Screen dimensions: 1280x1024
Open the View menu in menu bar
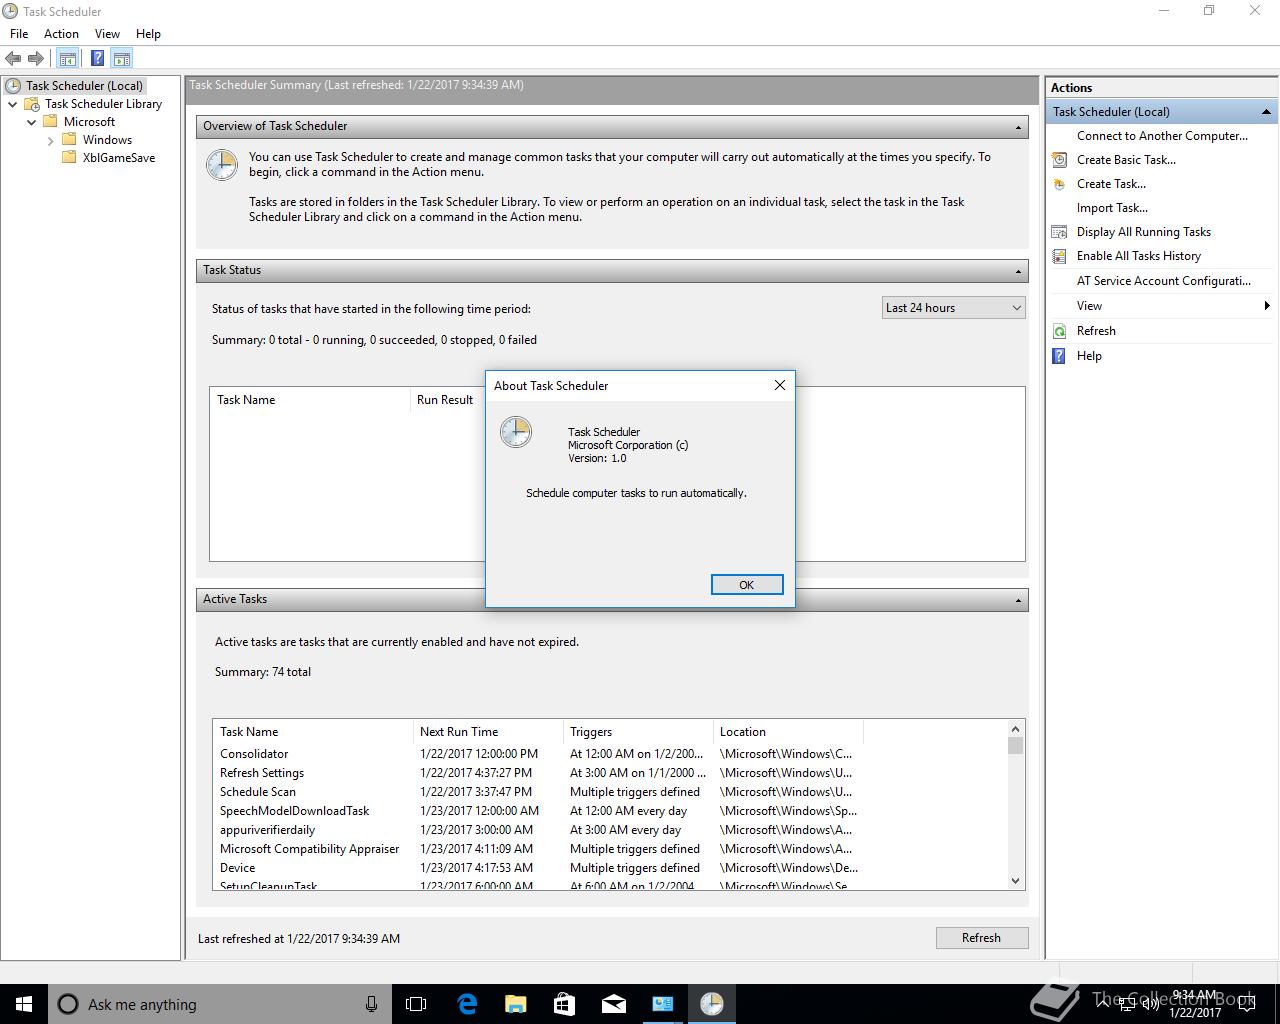point(107,34)
